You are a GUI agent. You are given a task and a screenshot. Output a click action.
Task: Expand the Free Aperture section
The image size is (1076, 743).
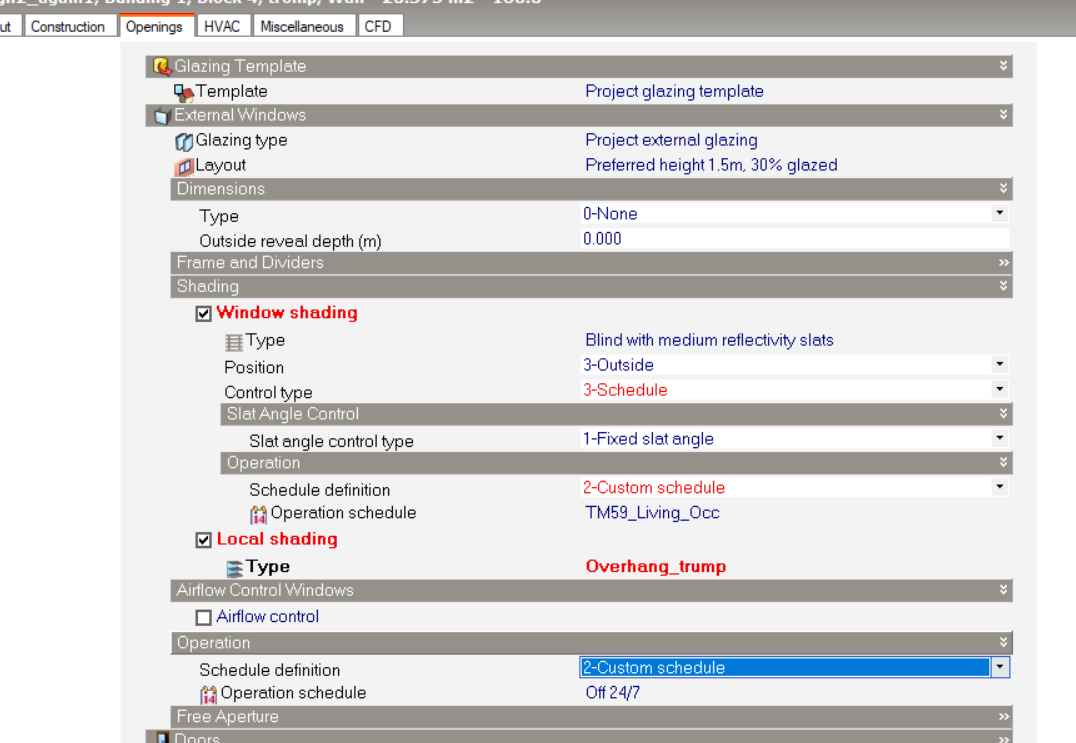click(x=1003, y=717)
